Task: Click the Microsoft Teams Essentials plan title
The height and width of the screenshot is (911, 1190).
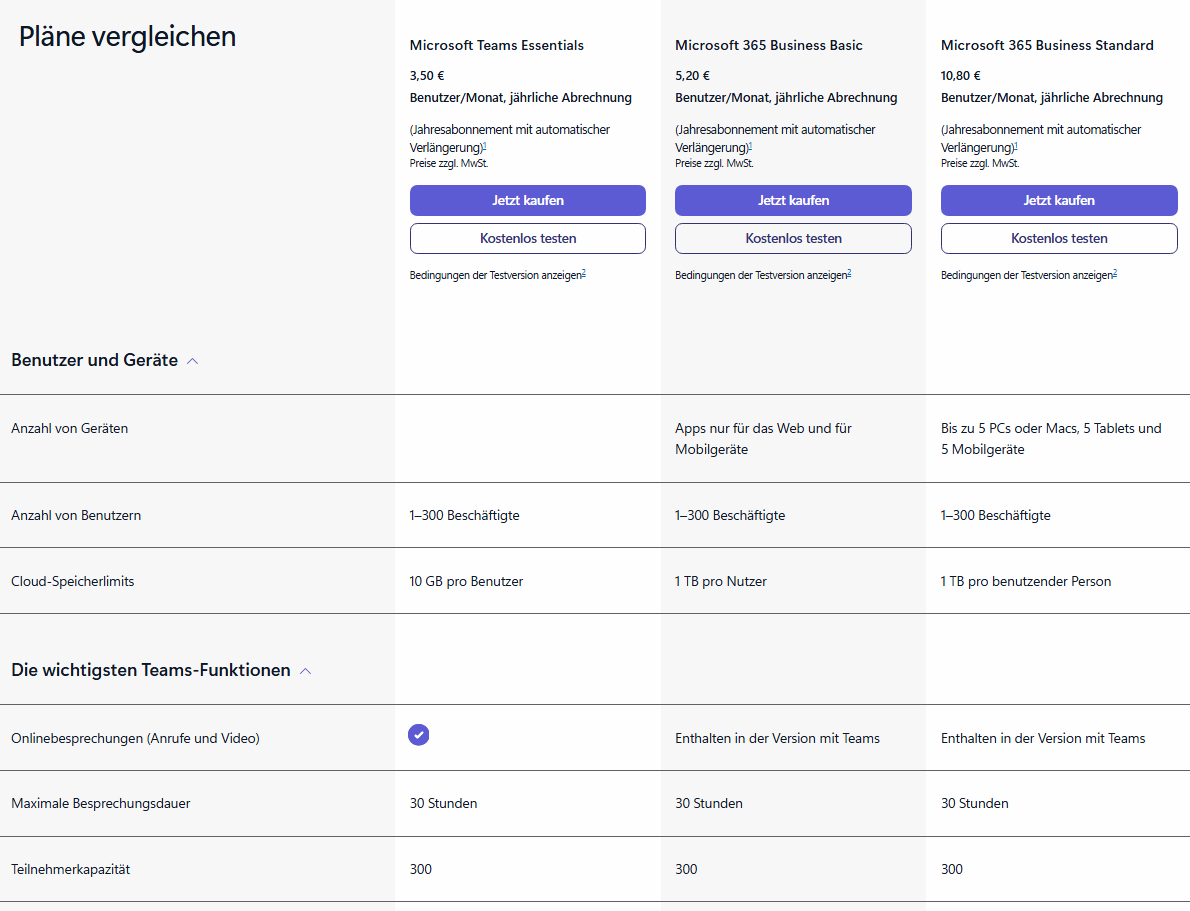Action: pos(497,45)
